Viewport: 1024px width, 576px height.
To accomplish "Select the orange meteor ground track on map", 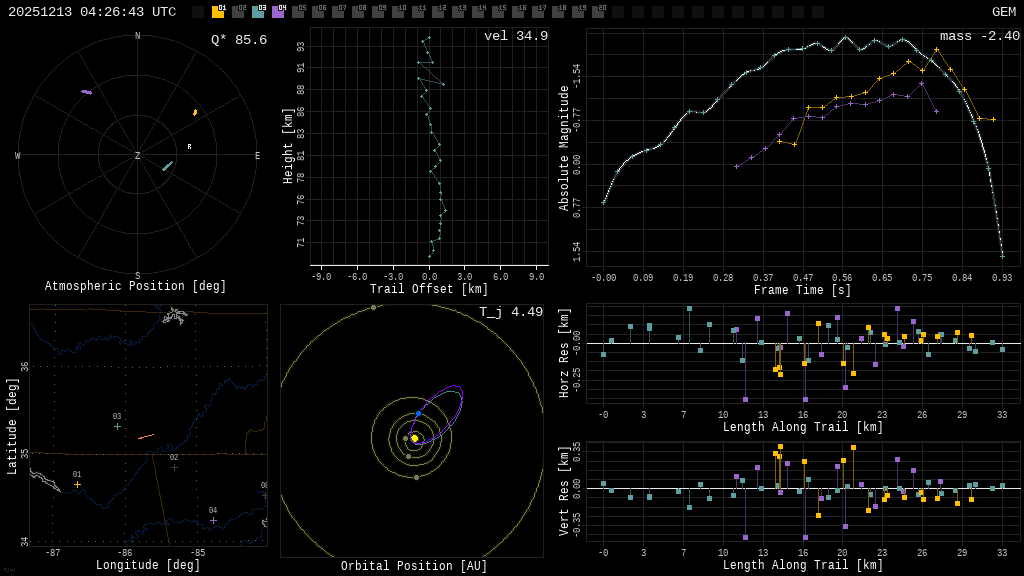I will pyautogui.click(x=146, y=436).
